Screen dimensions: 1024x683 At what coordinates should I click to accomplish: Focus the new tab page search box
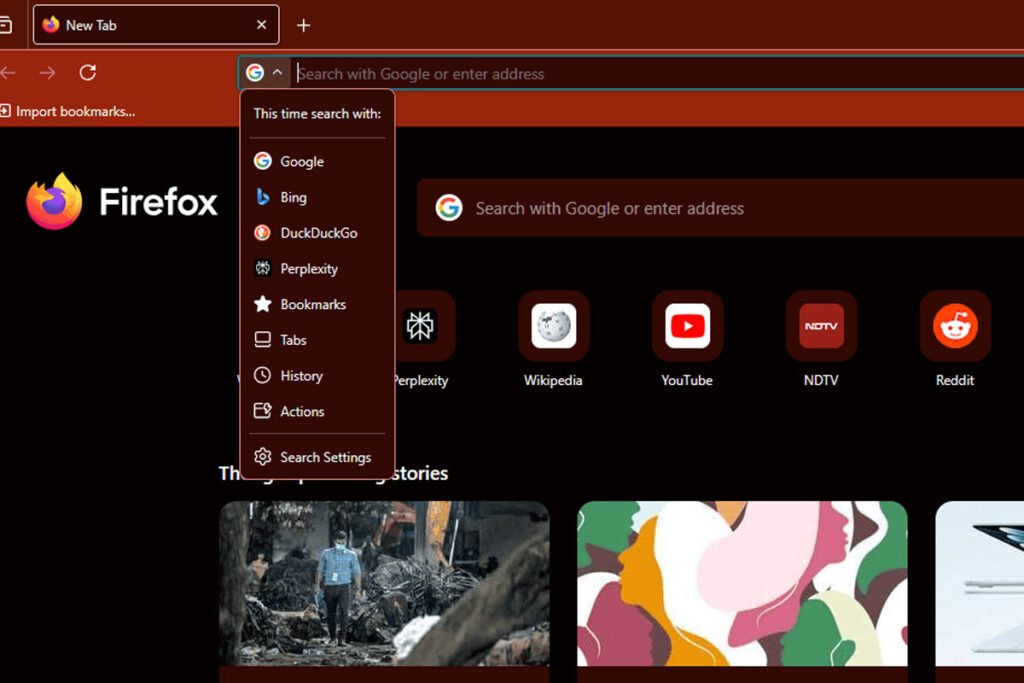tap(720, 208)
